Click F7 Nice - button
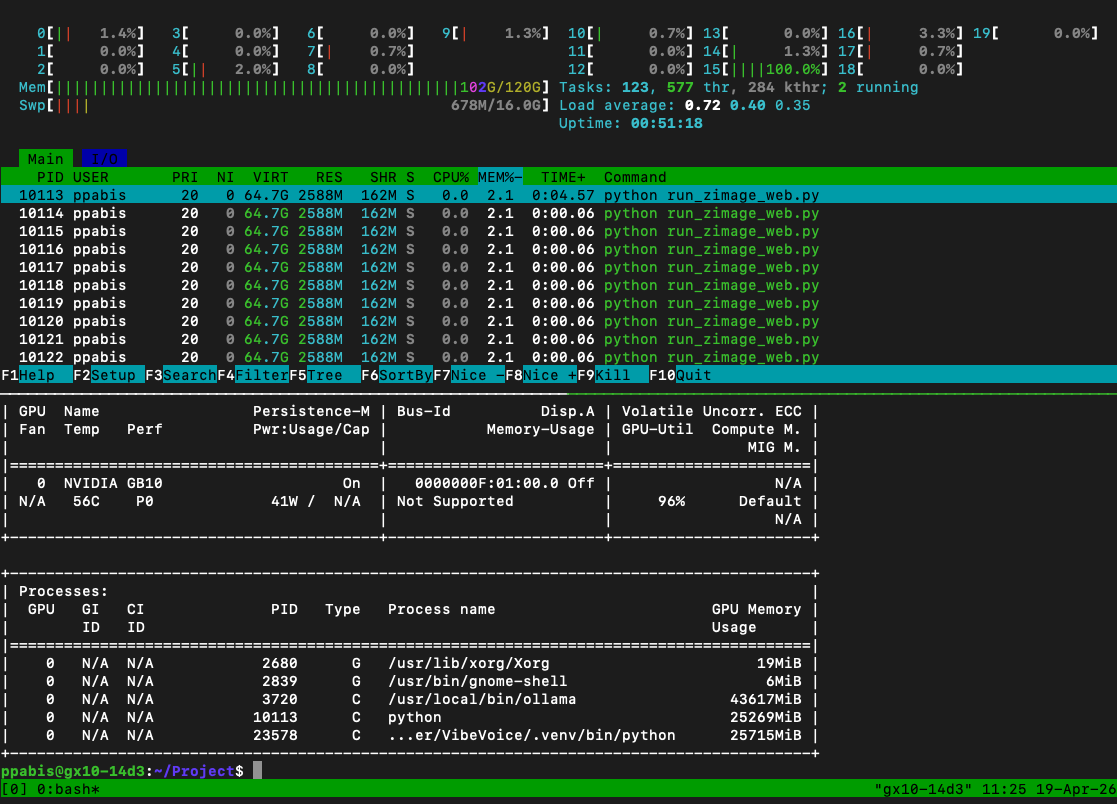 [x=477, y=375]
